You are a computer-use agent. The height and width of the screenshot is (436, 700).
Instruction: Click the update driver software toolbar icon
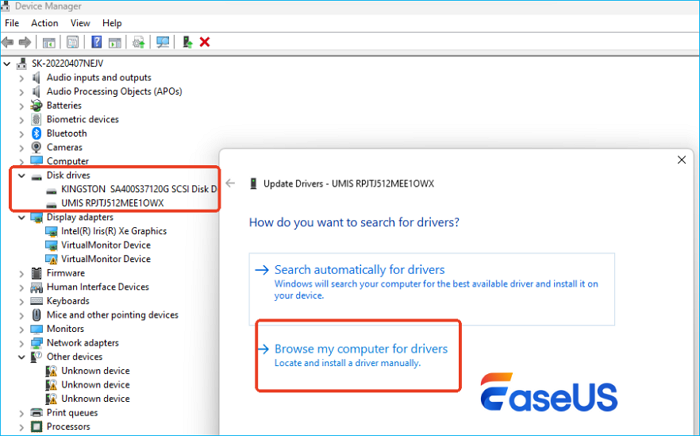pos(139,42)
